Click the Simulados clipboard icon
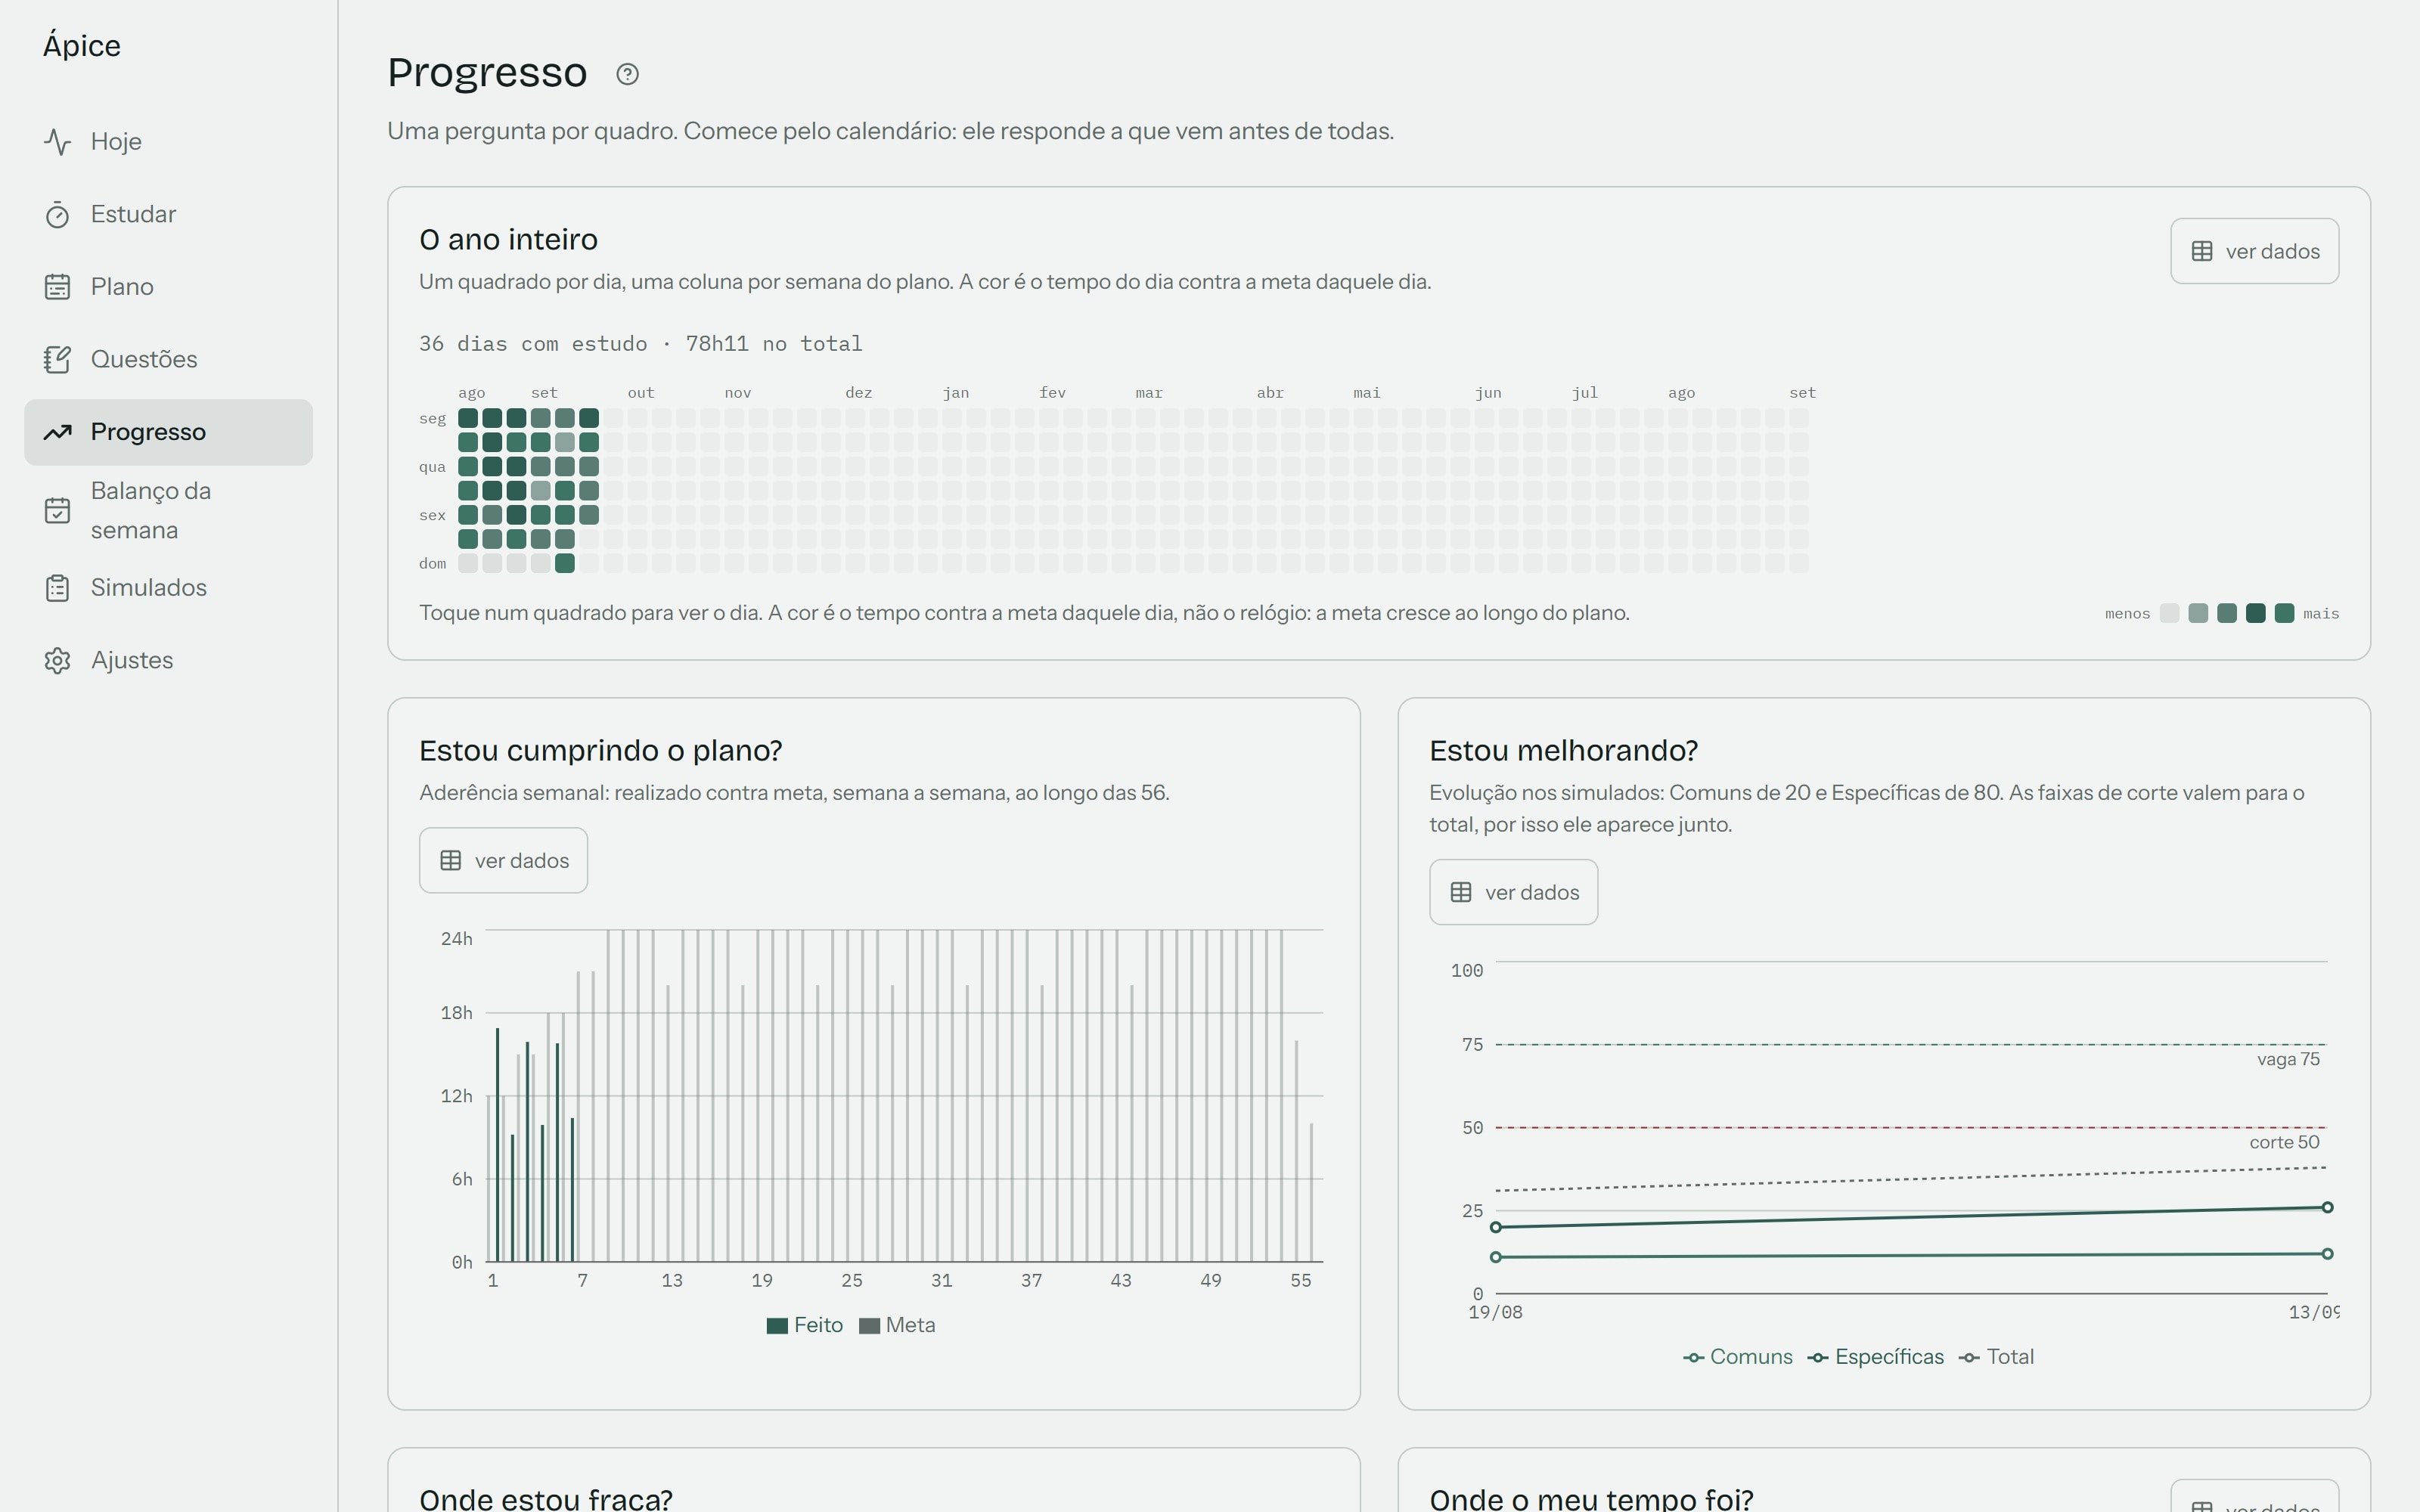This screenshot has width=2420, height=1512. [57, 588]
